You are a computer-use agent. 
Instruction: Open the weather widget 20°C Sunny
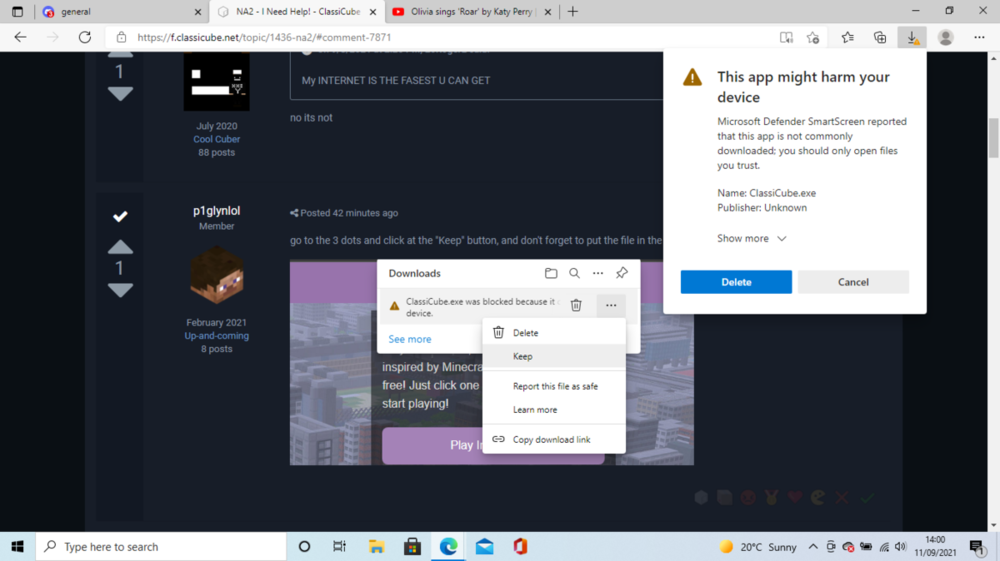pyautogui.click(x=758, y=547)
